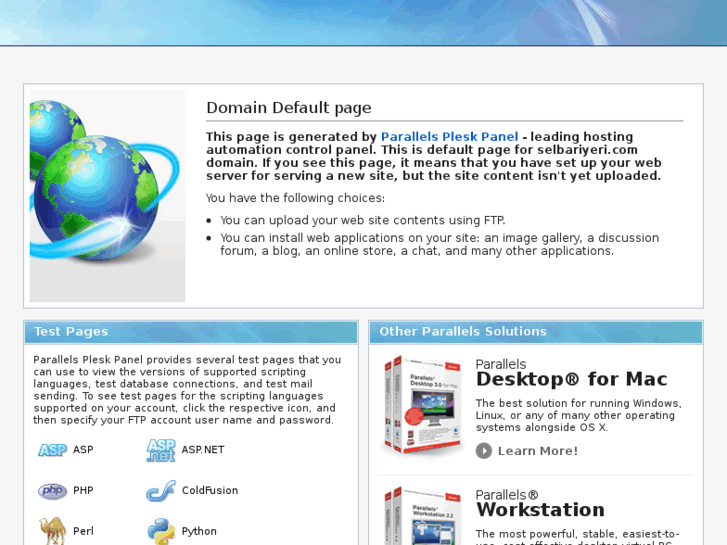
Task: Click the Perl camel icon
Action: 52,531
